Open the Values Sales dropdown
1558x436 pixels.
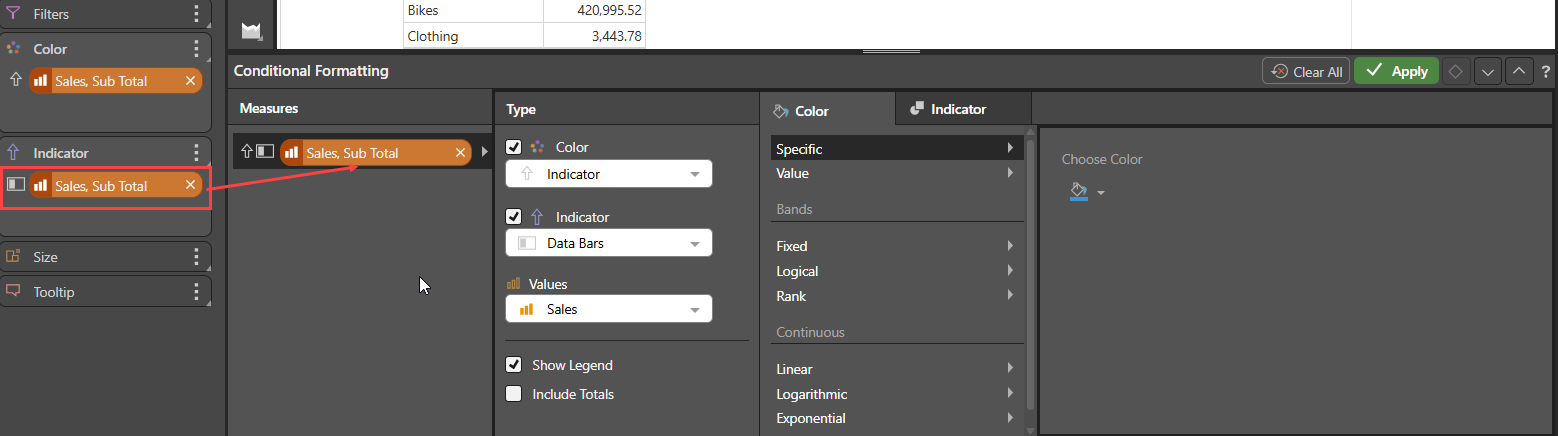click(609, 309)
